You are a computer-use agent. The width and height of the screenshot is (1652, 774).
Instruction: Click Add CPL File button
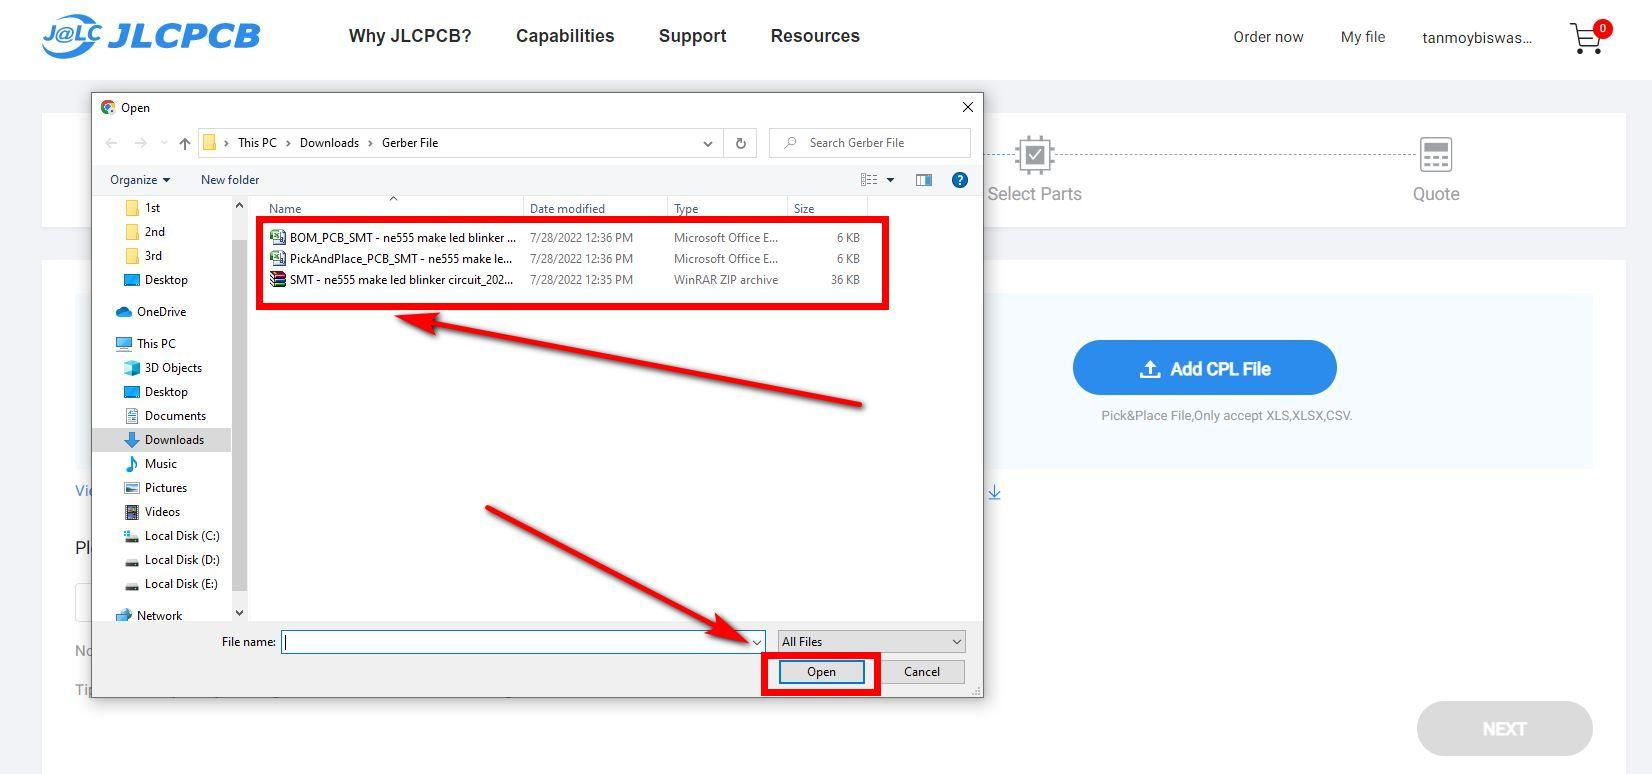click(1205, 368)
